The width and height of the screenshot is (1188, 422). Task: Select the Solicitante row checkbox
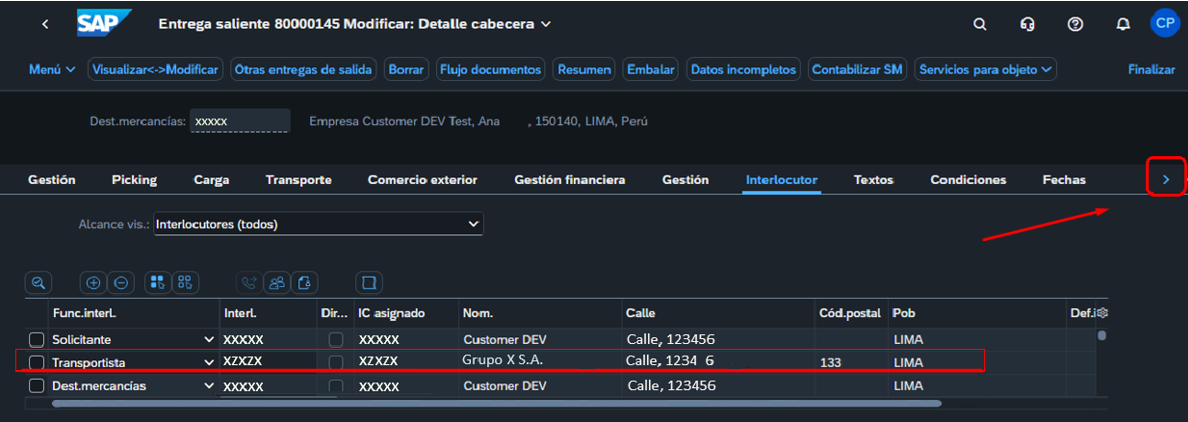(37, 340)
